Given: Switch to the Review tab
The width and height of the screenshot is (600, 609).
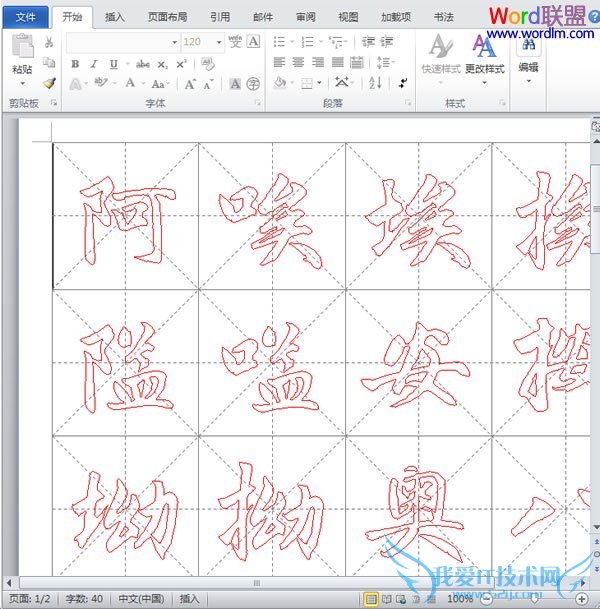Looking at the screenshot, I should (306, 17).
